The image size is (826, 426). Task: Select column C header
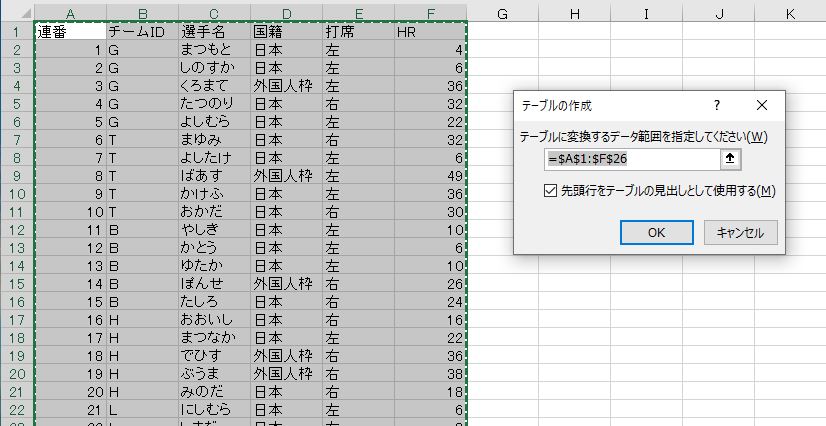pos(214,14)
